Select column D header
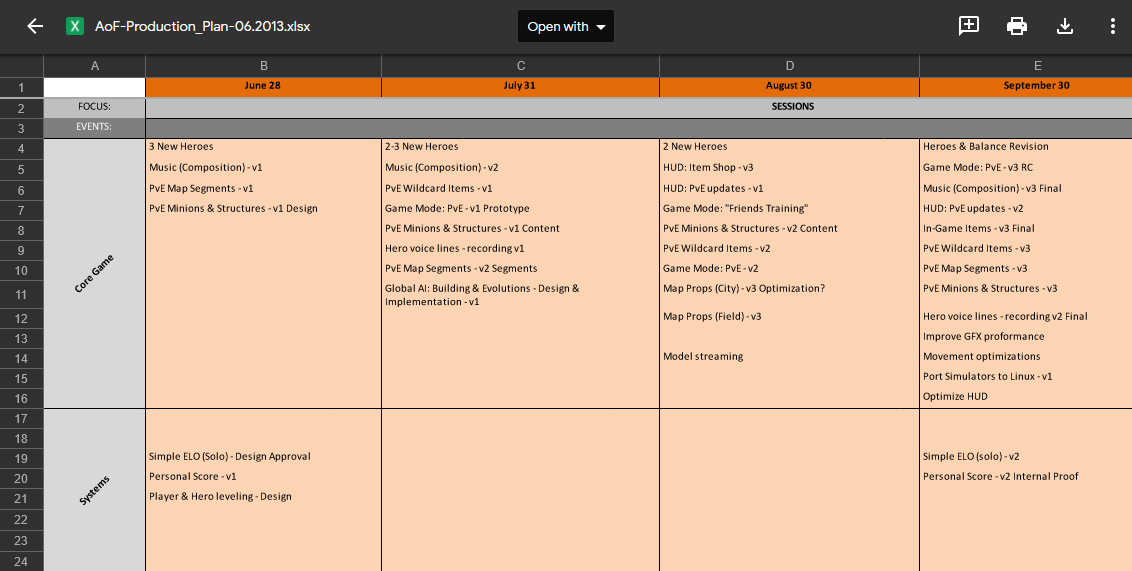 tap(789, 66)
